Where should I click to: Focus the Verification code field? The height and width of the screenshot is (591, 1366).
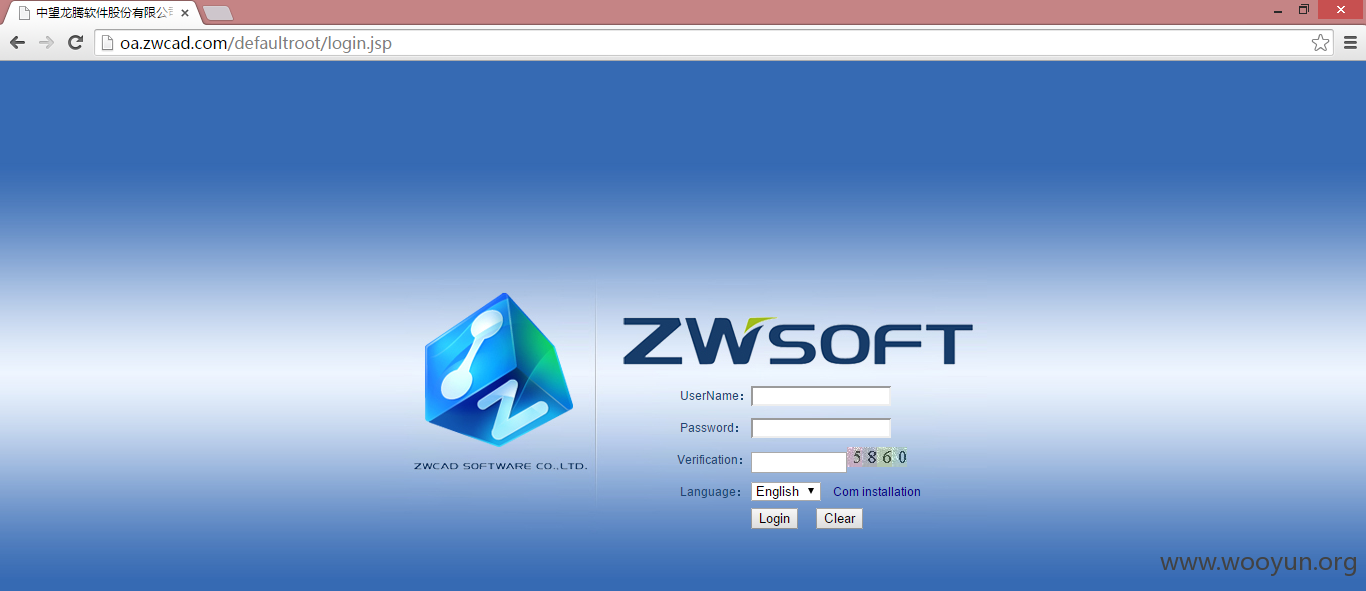[x=798, y=462]
